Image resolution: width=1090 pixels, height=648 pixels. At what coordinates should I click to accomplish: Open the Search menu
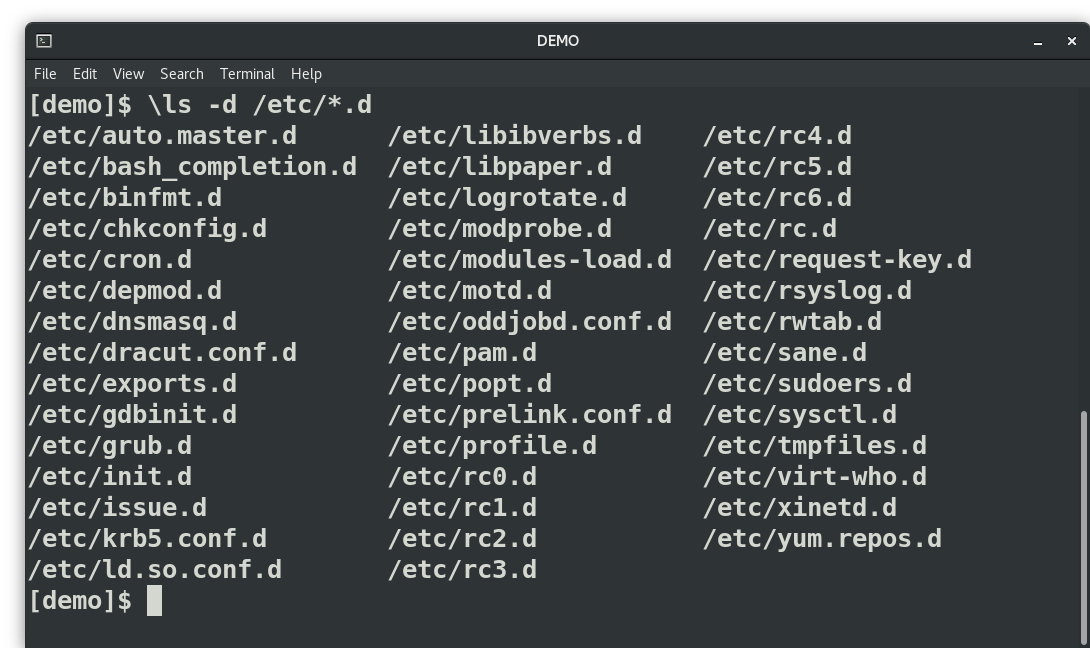pos(182,74)
